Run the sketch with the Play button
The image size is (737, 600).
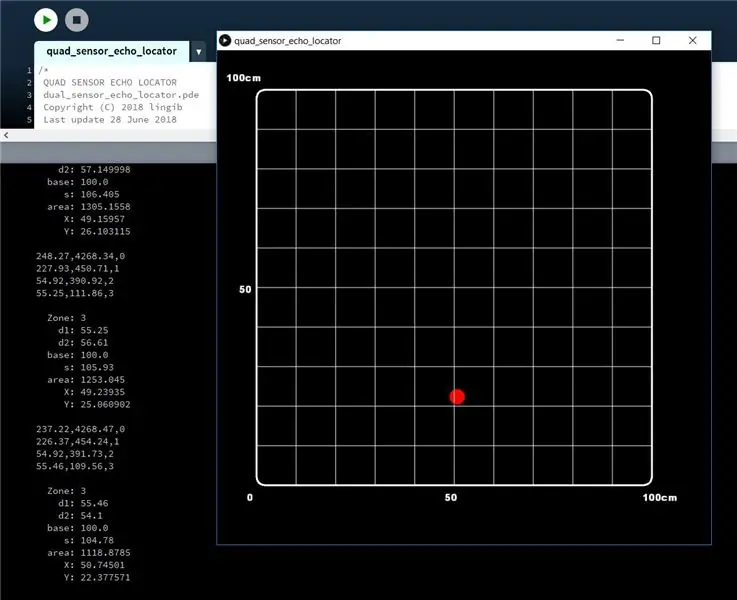(x=46, y=20)
